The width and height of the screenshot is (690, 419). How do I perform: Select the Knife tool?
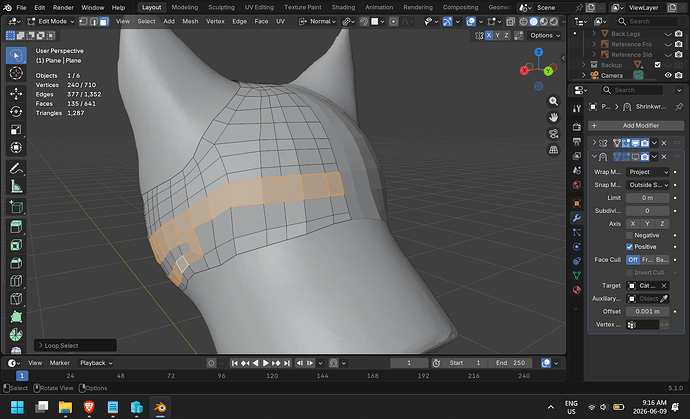point(16,299)
